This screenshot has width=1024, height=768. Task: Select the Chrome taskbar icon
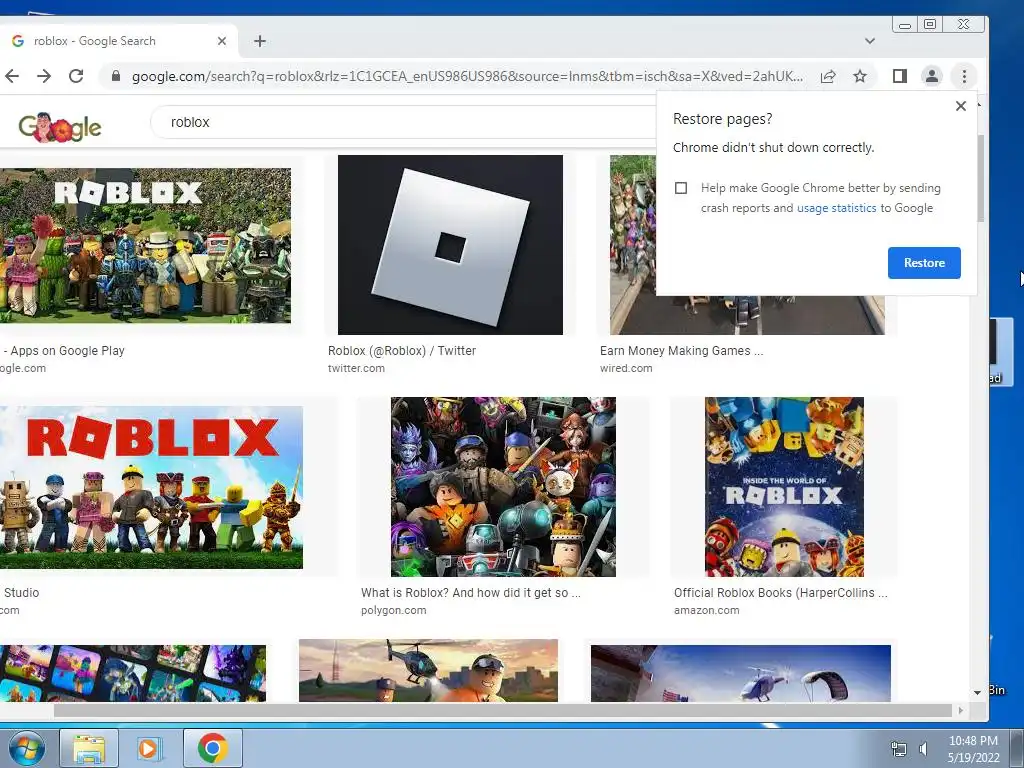click(212, 748)
